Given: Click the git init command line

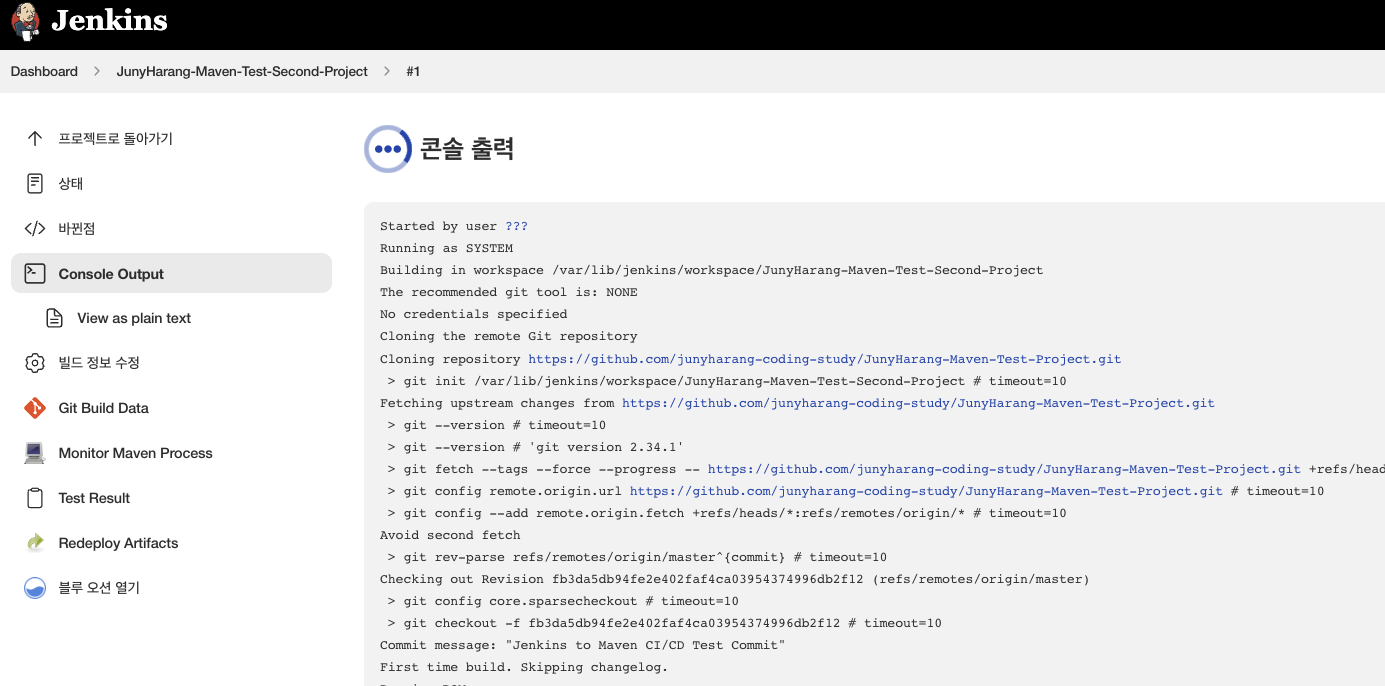Looking at the screenshot, I should click(x=727, y=381).
